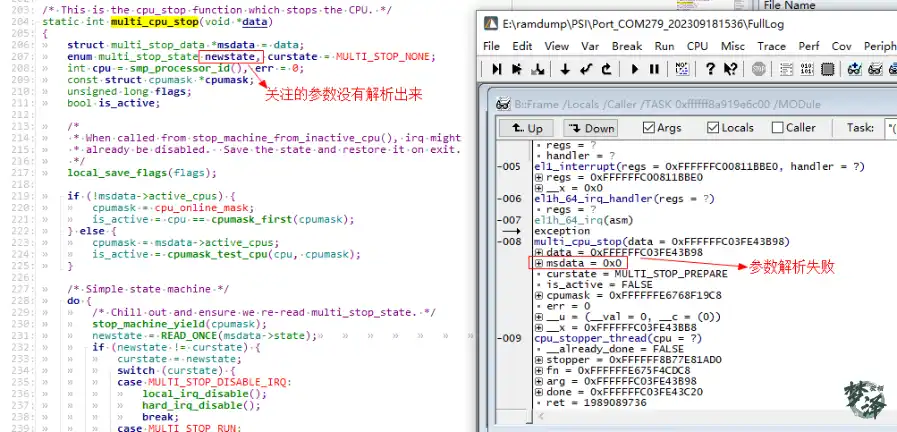The image size is (897, 432).
Task: Open the Misc menu
Action: tap(733, 46)
